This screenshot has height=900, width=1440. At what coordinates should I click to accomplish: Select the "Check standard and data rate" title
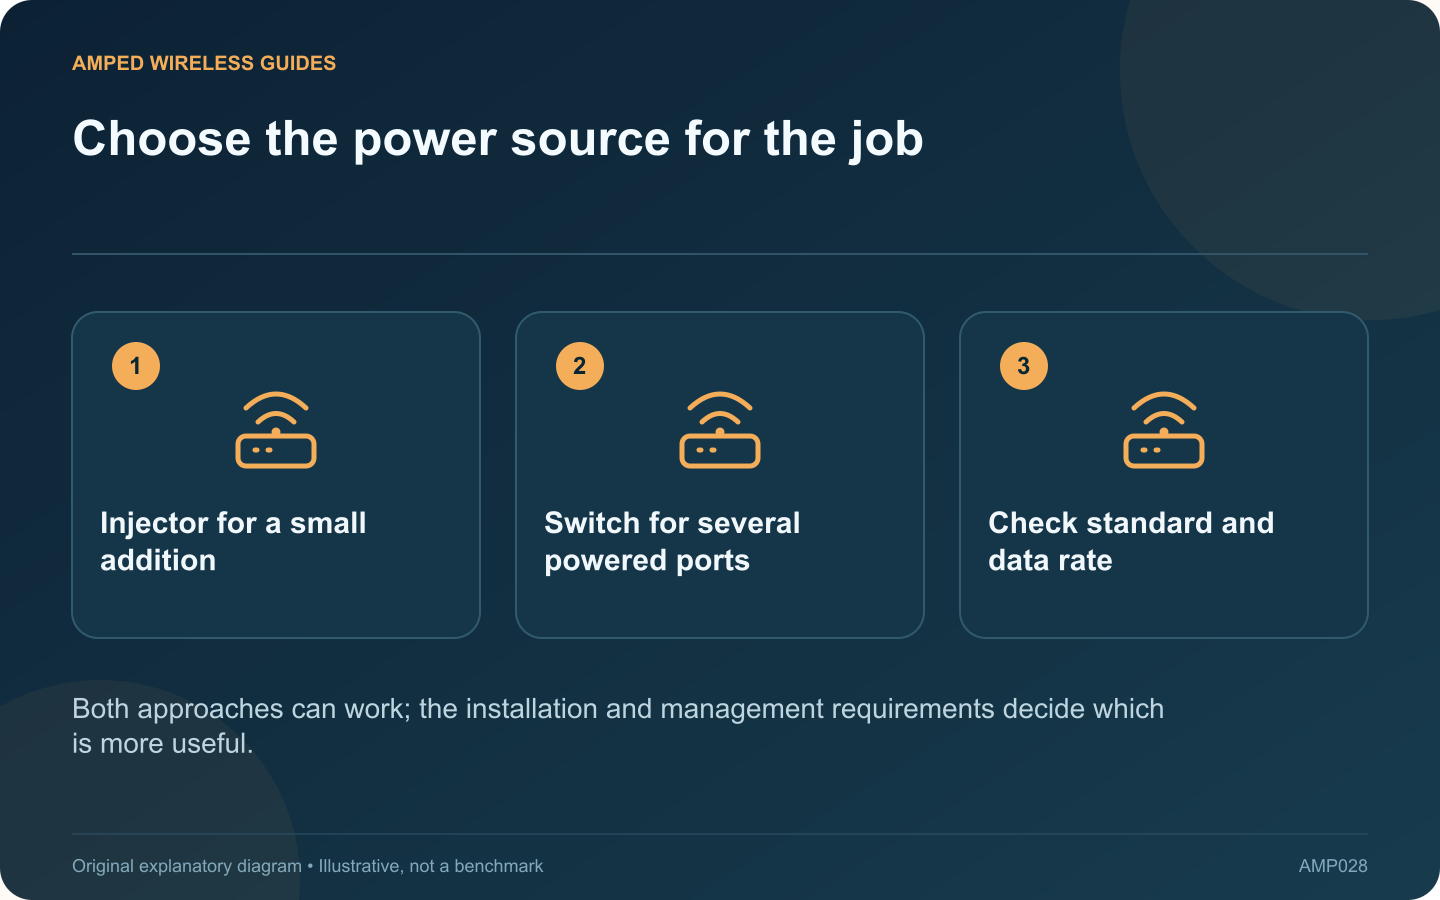[1131, 541]
